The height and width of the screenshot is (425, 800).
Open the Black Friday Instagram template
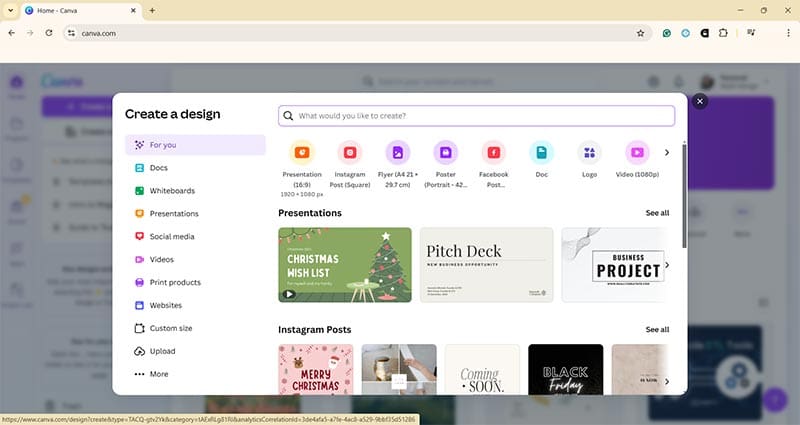tap(565, 369)
